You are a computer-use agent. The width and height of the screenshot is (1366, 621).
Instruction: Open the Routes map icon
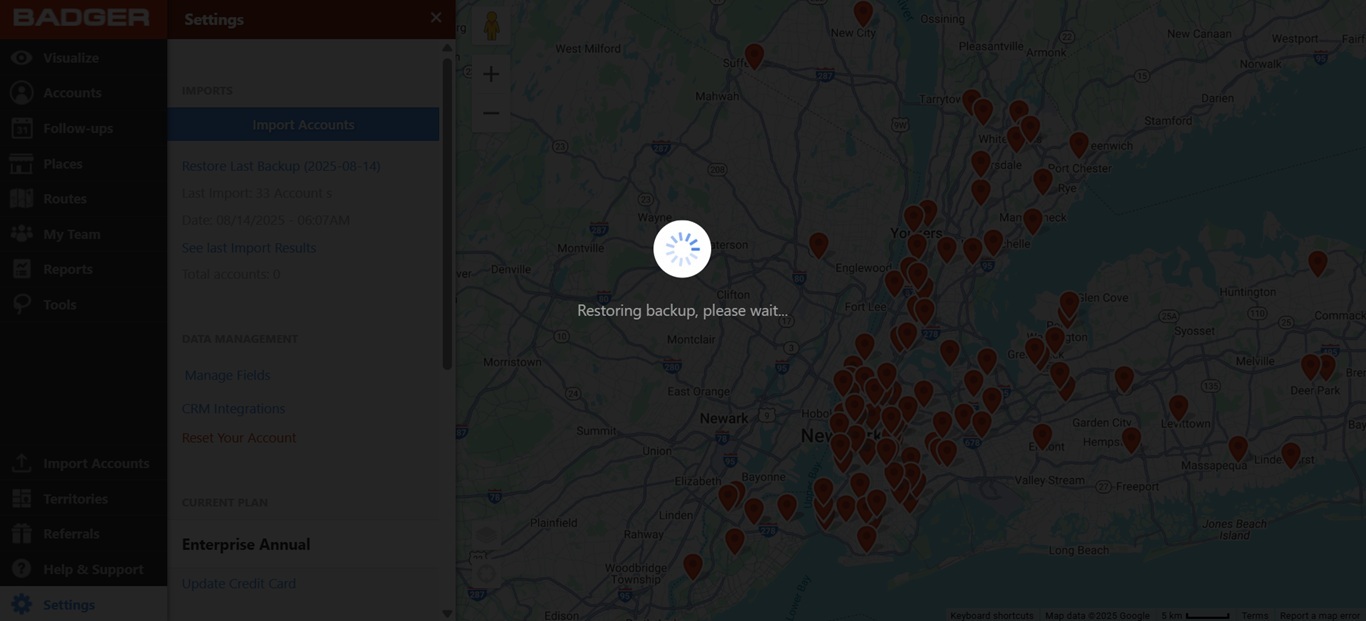(21, 198)
